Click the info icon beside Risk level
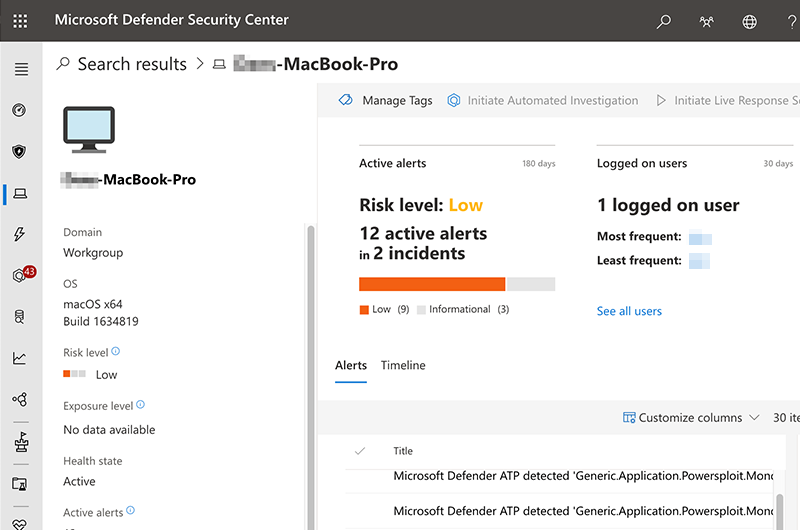The height and width of the screenshot is (530, 800). tap(116, 351)
